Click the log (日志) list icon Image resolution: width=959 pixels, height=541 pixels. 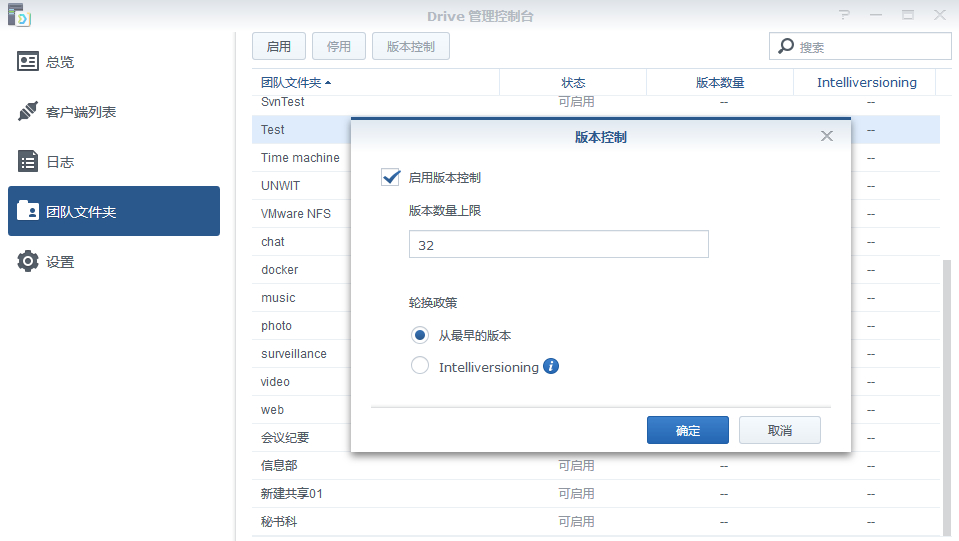click(x=28, y=162)
